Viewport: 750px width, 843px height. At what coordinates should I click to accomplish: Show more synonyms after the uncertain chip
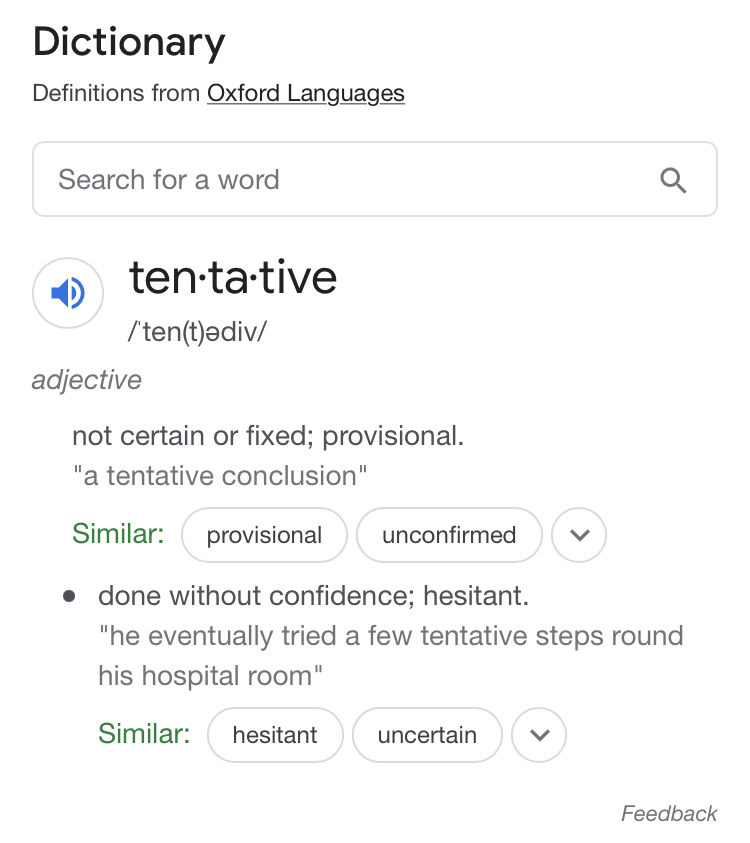pyautogui.click(x=539, y=735)
